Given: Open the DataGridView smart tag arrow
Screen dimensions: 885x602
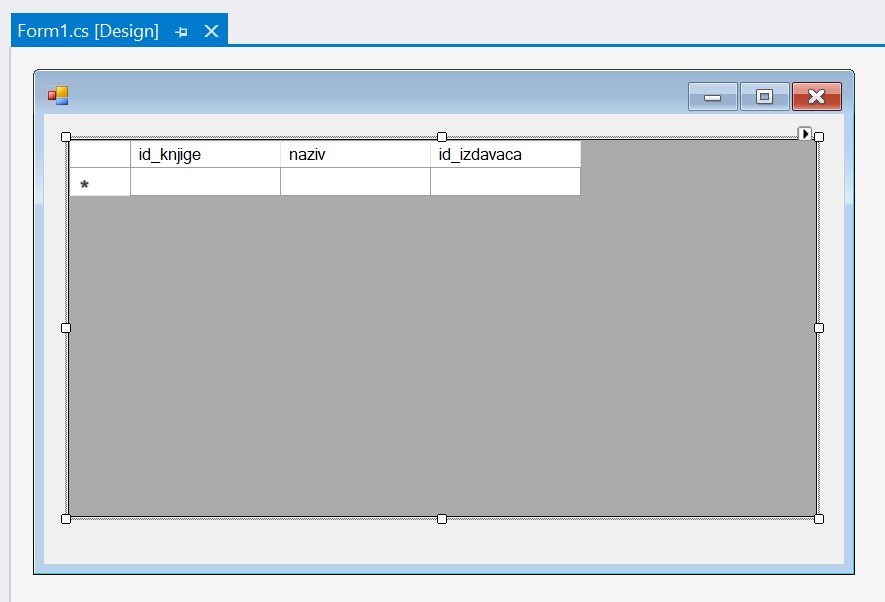Looking at the screenshot, I should 805,134.
